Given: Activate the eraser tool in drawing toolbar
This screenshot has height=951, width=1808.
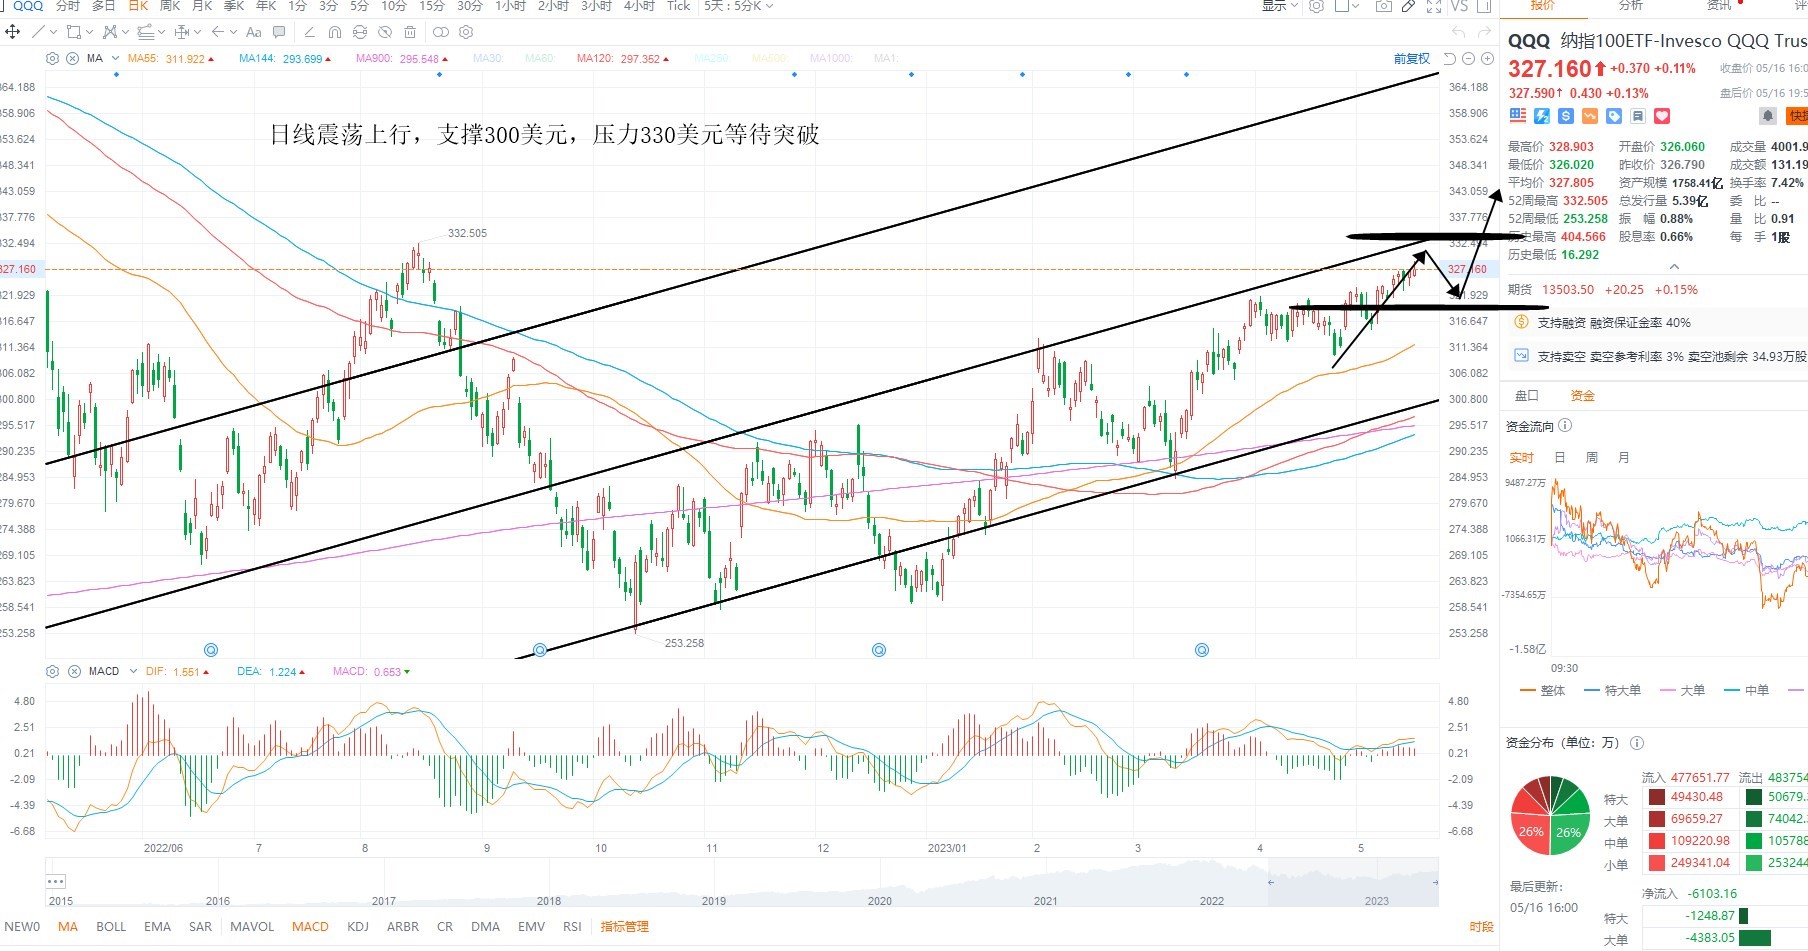Looking at the screenshot, I should pos(310,32).
